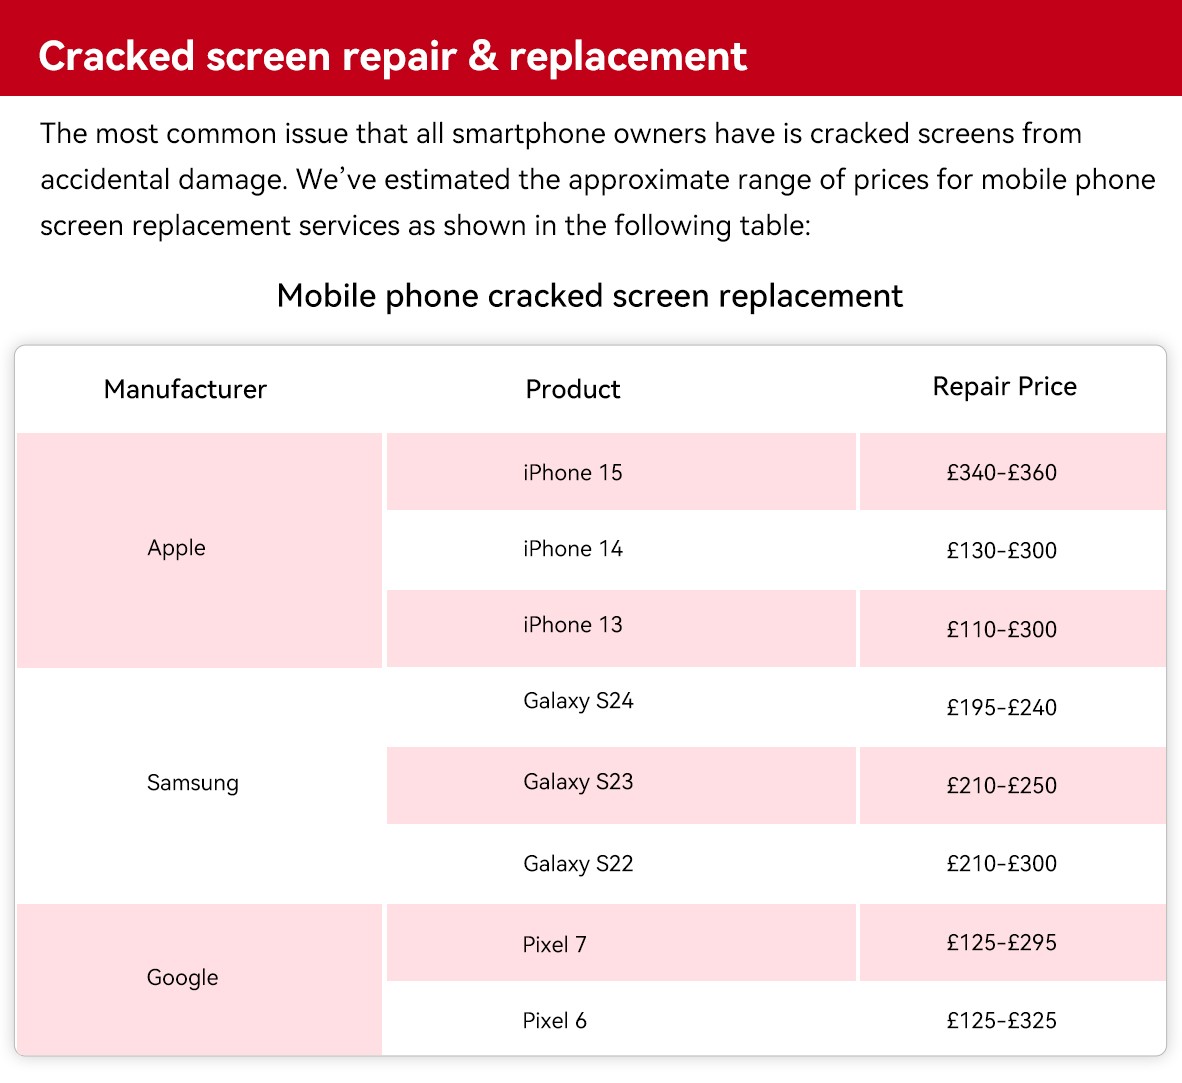This screenshot has width=1182, height=1083.
Task: Select the Google manufacturer cell
Action: 182,977
